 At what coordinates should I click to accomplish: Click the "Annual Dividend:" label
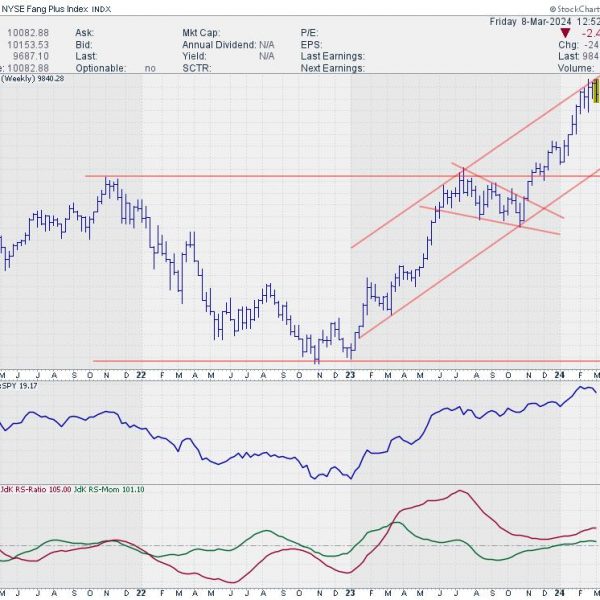coord(219,45)
